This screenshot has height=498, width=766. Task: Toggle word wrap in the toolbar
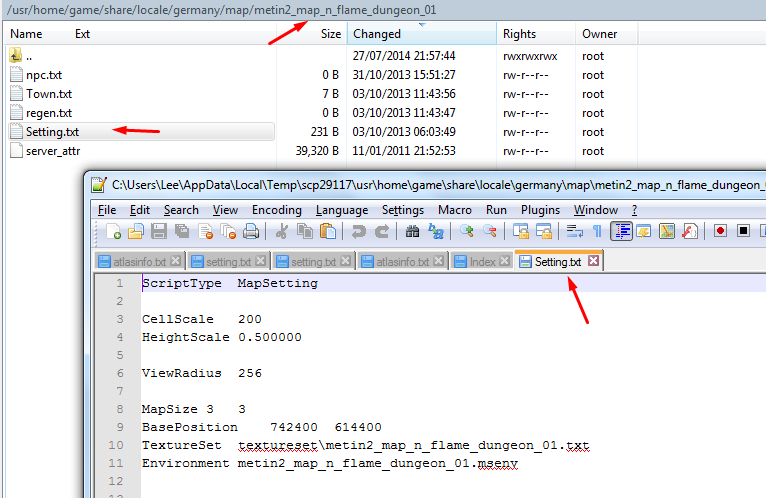pos(574,231)
